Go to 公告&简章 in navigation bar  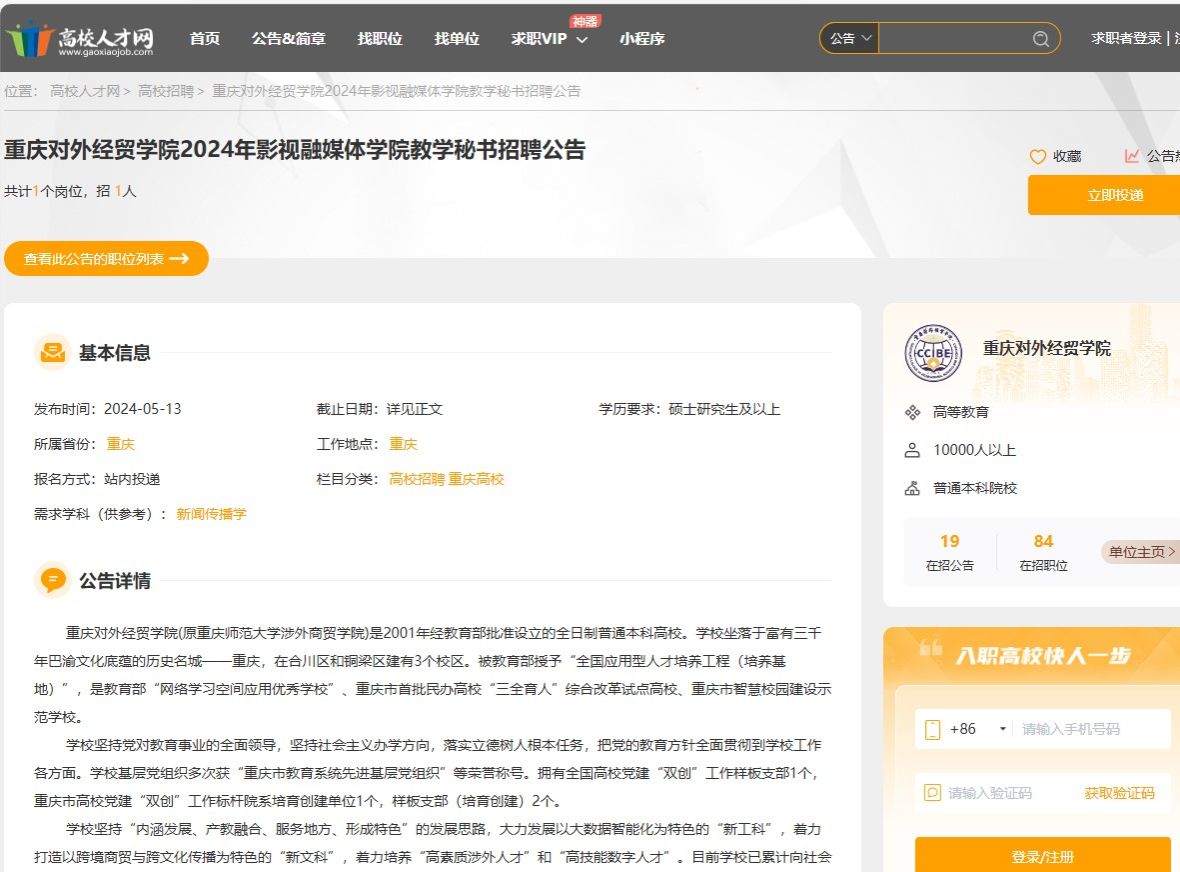(288, 39)
